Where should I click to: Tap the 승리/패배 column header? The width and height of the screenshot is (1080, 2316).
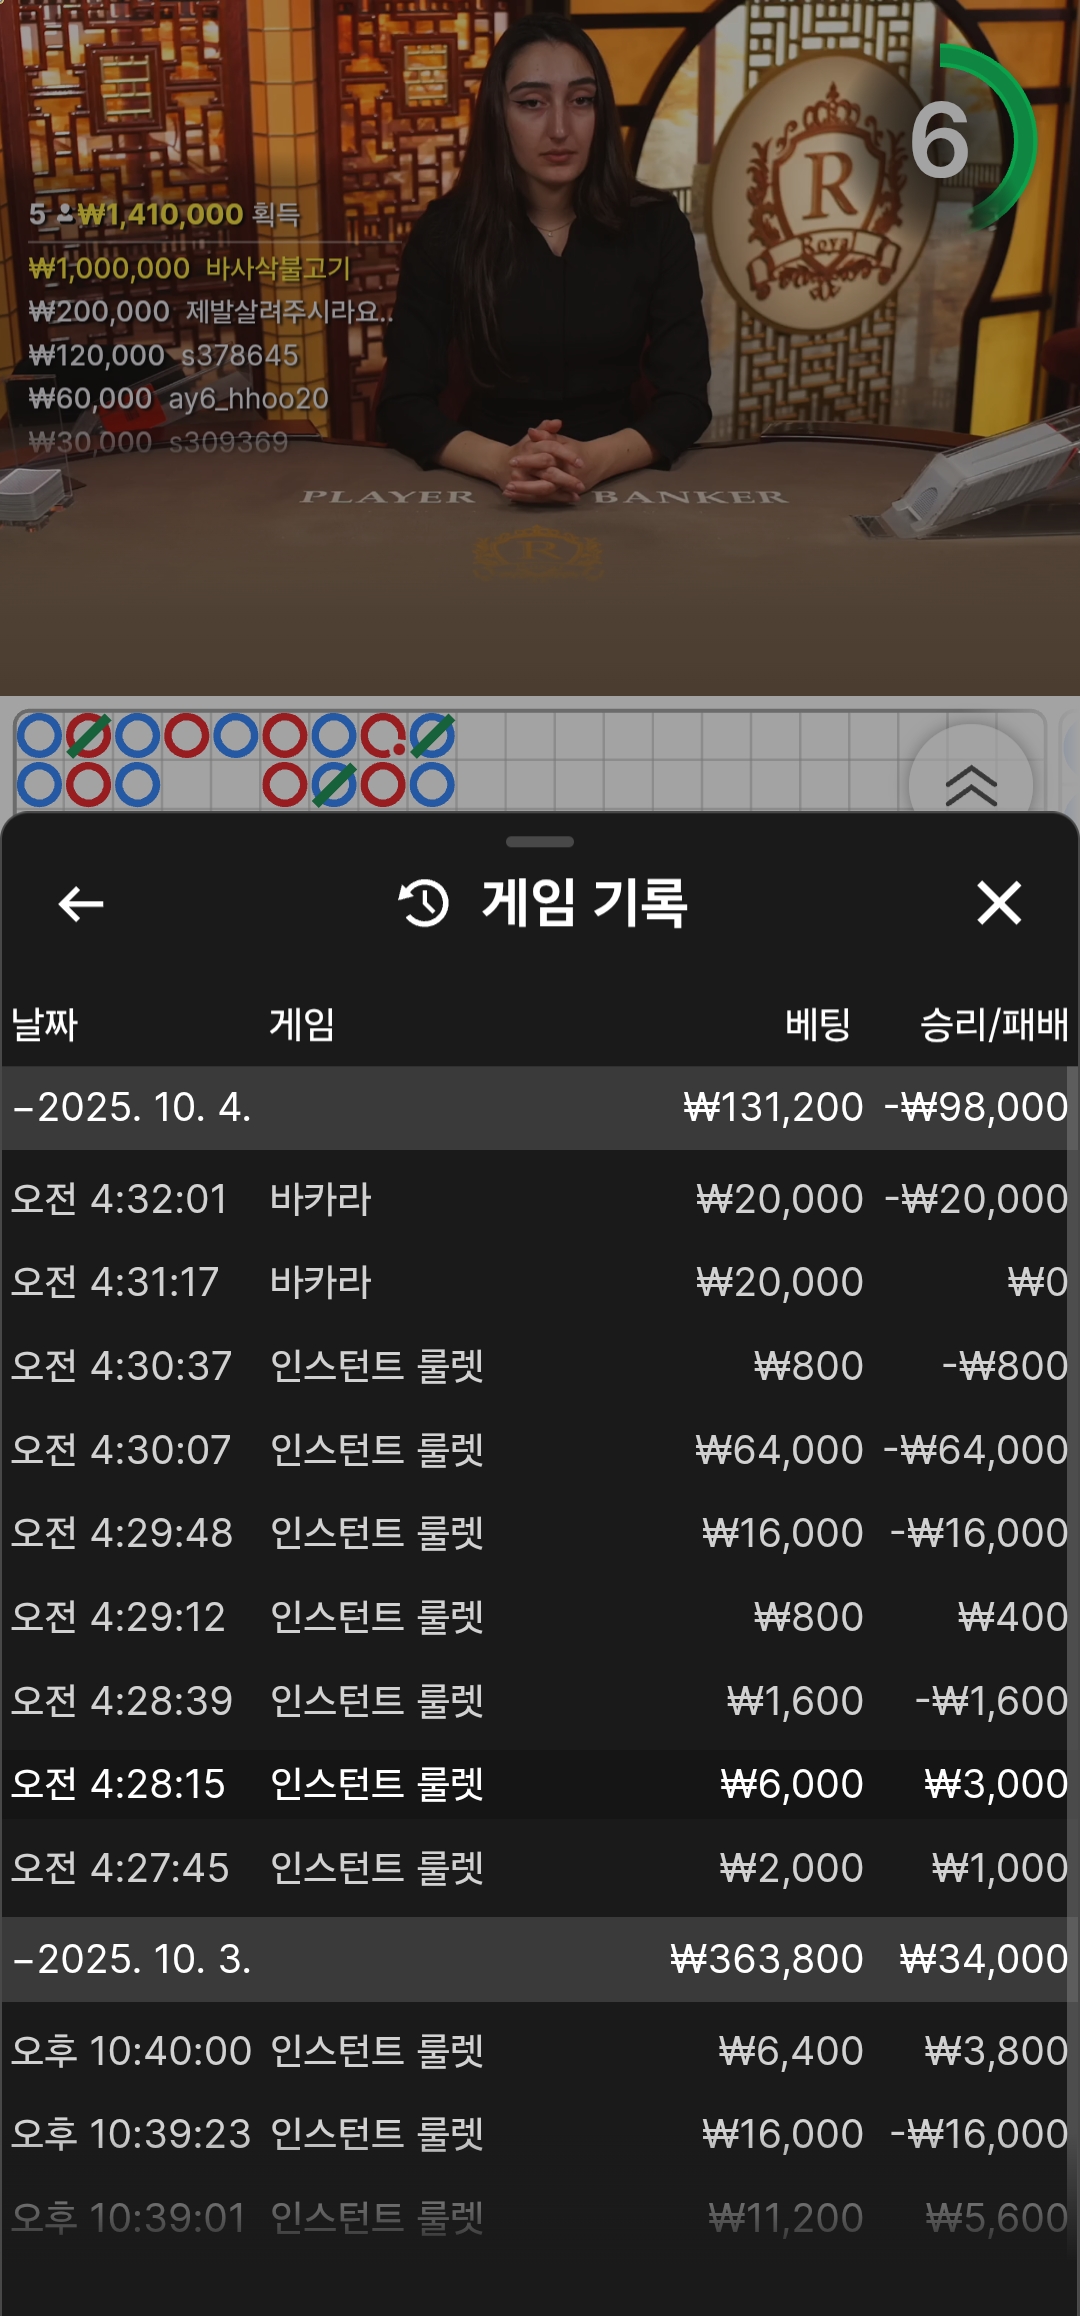pyautogui.click(x=993, y=1025)
